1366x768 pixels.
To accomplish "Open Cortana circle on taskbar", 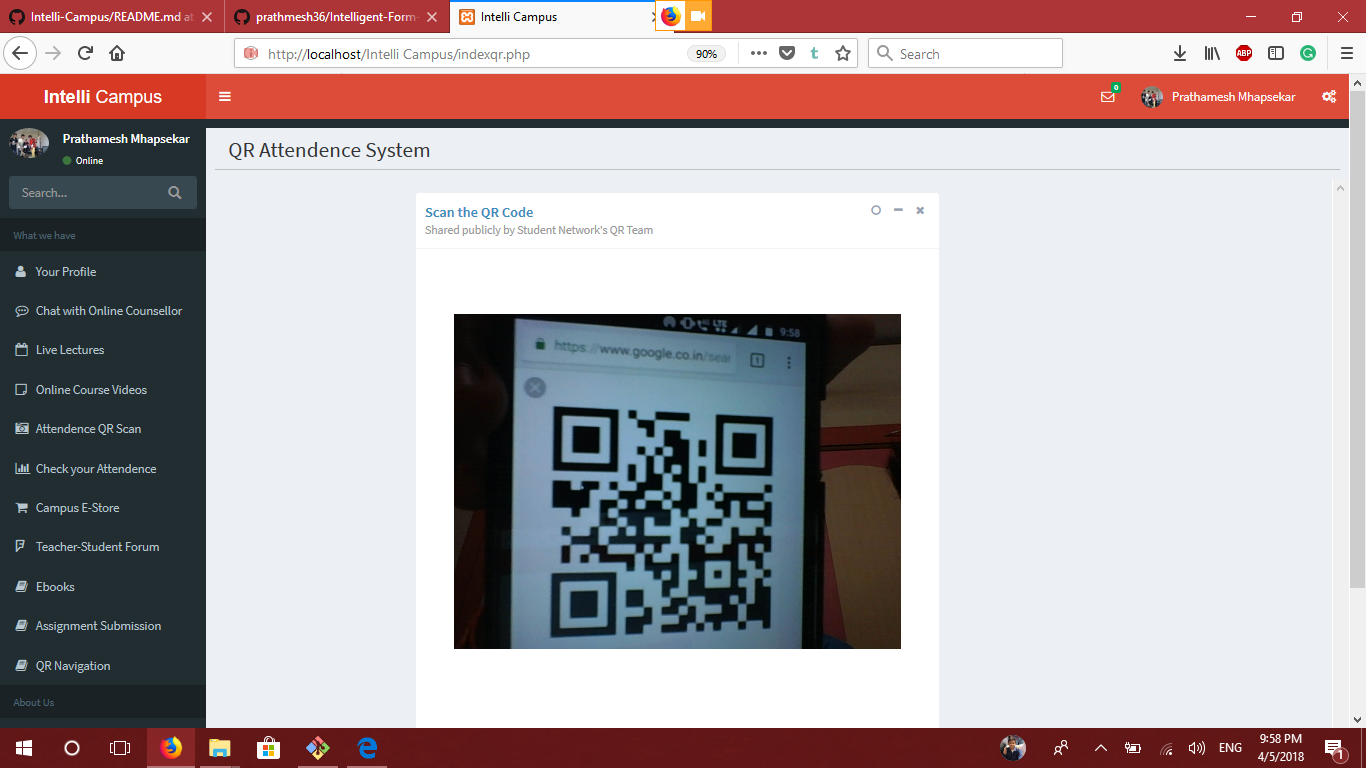I will [72, 747].
